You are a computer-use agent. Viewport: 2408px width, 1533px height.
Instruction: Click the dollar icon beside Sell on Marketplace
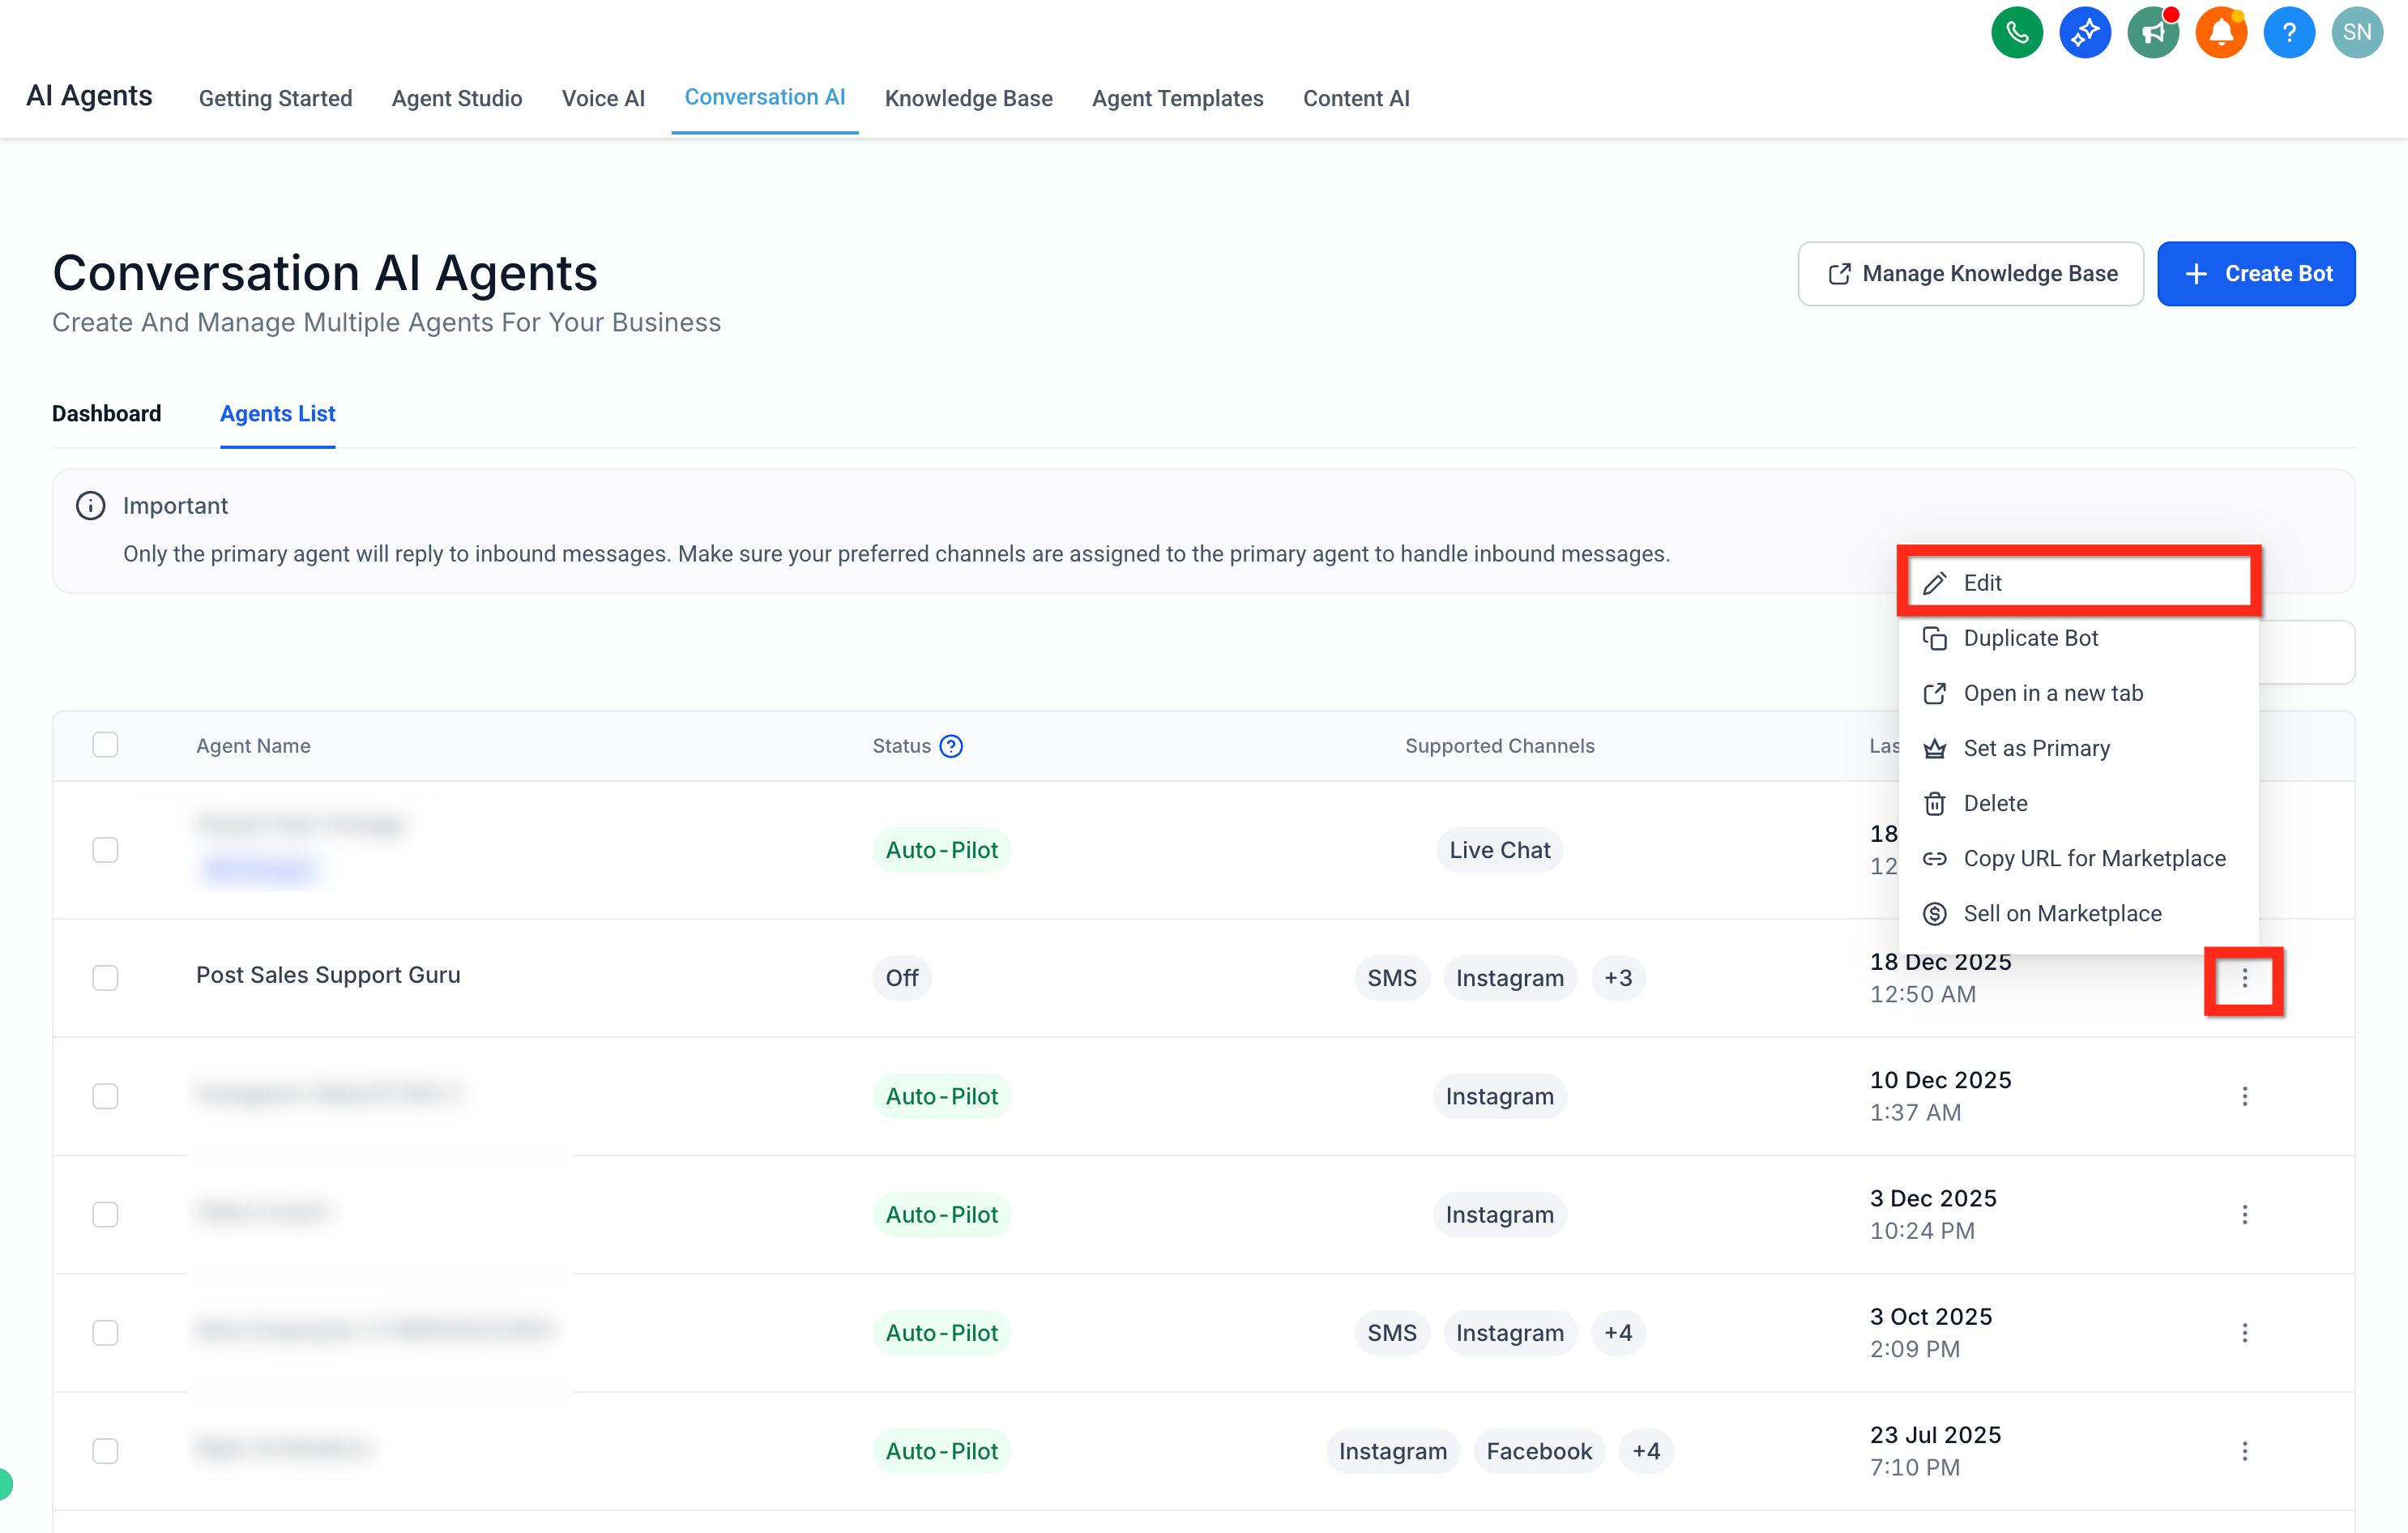1934,913
